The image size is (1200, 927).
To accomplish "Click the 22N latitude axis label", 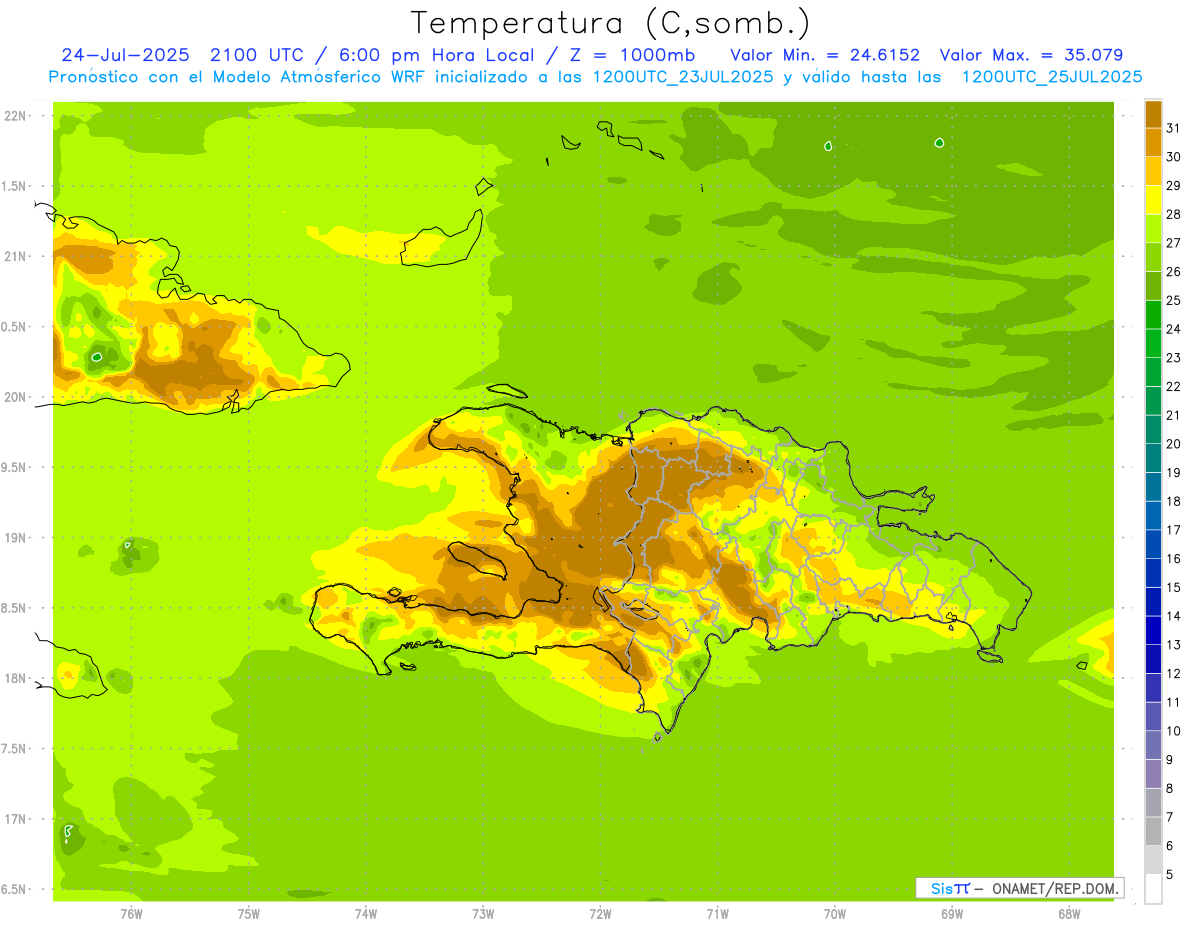I will (17, 116).
